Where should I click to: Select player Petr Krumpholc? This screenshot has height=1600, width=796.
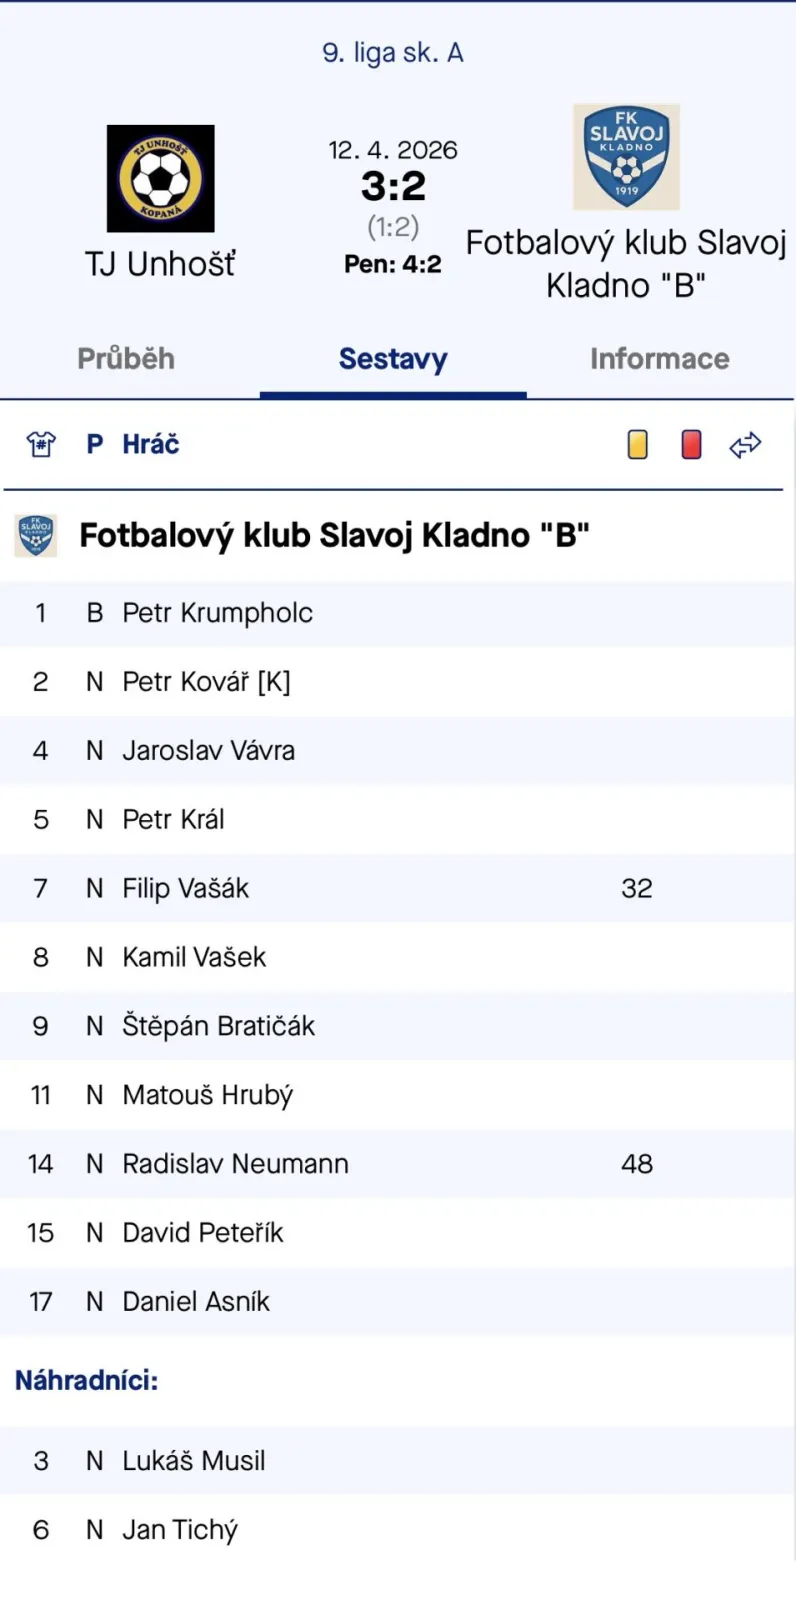coord(217,613)
